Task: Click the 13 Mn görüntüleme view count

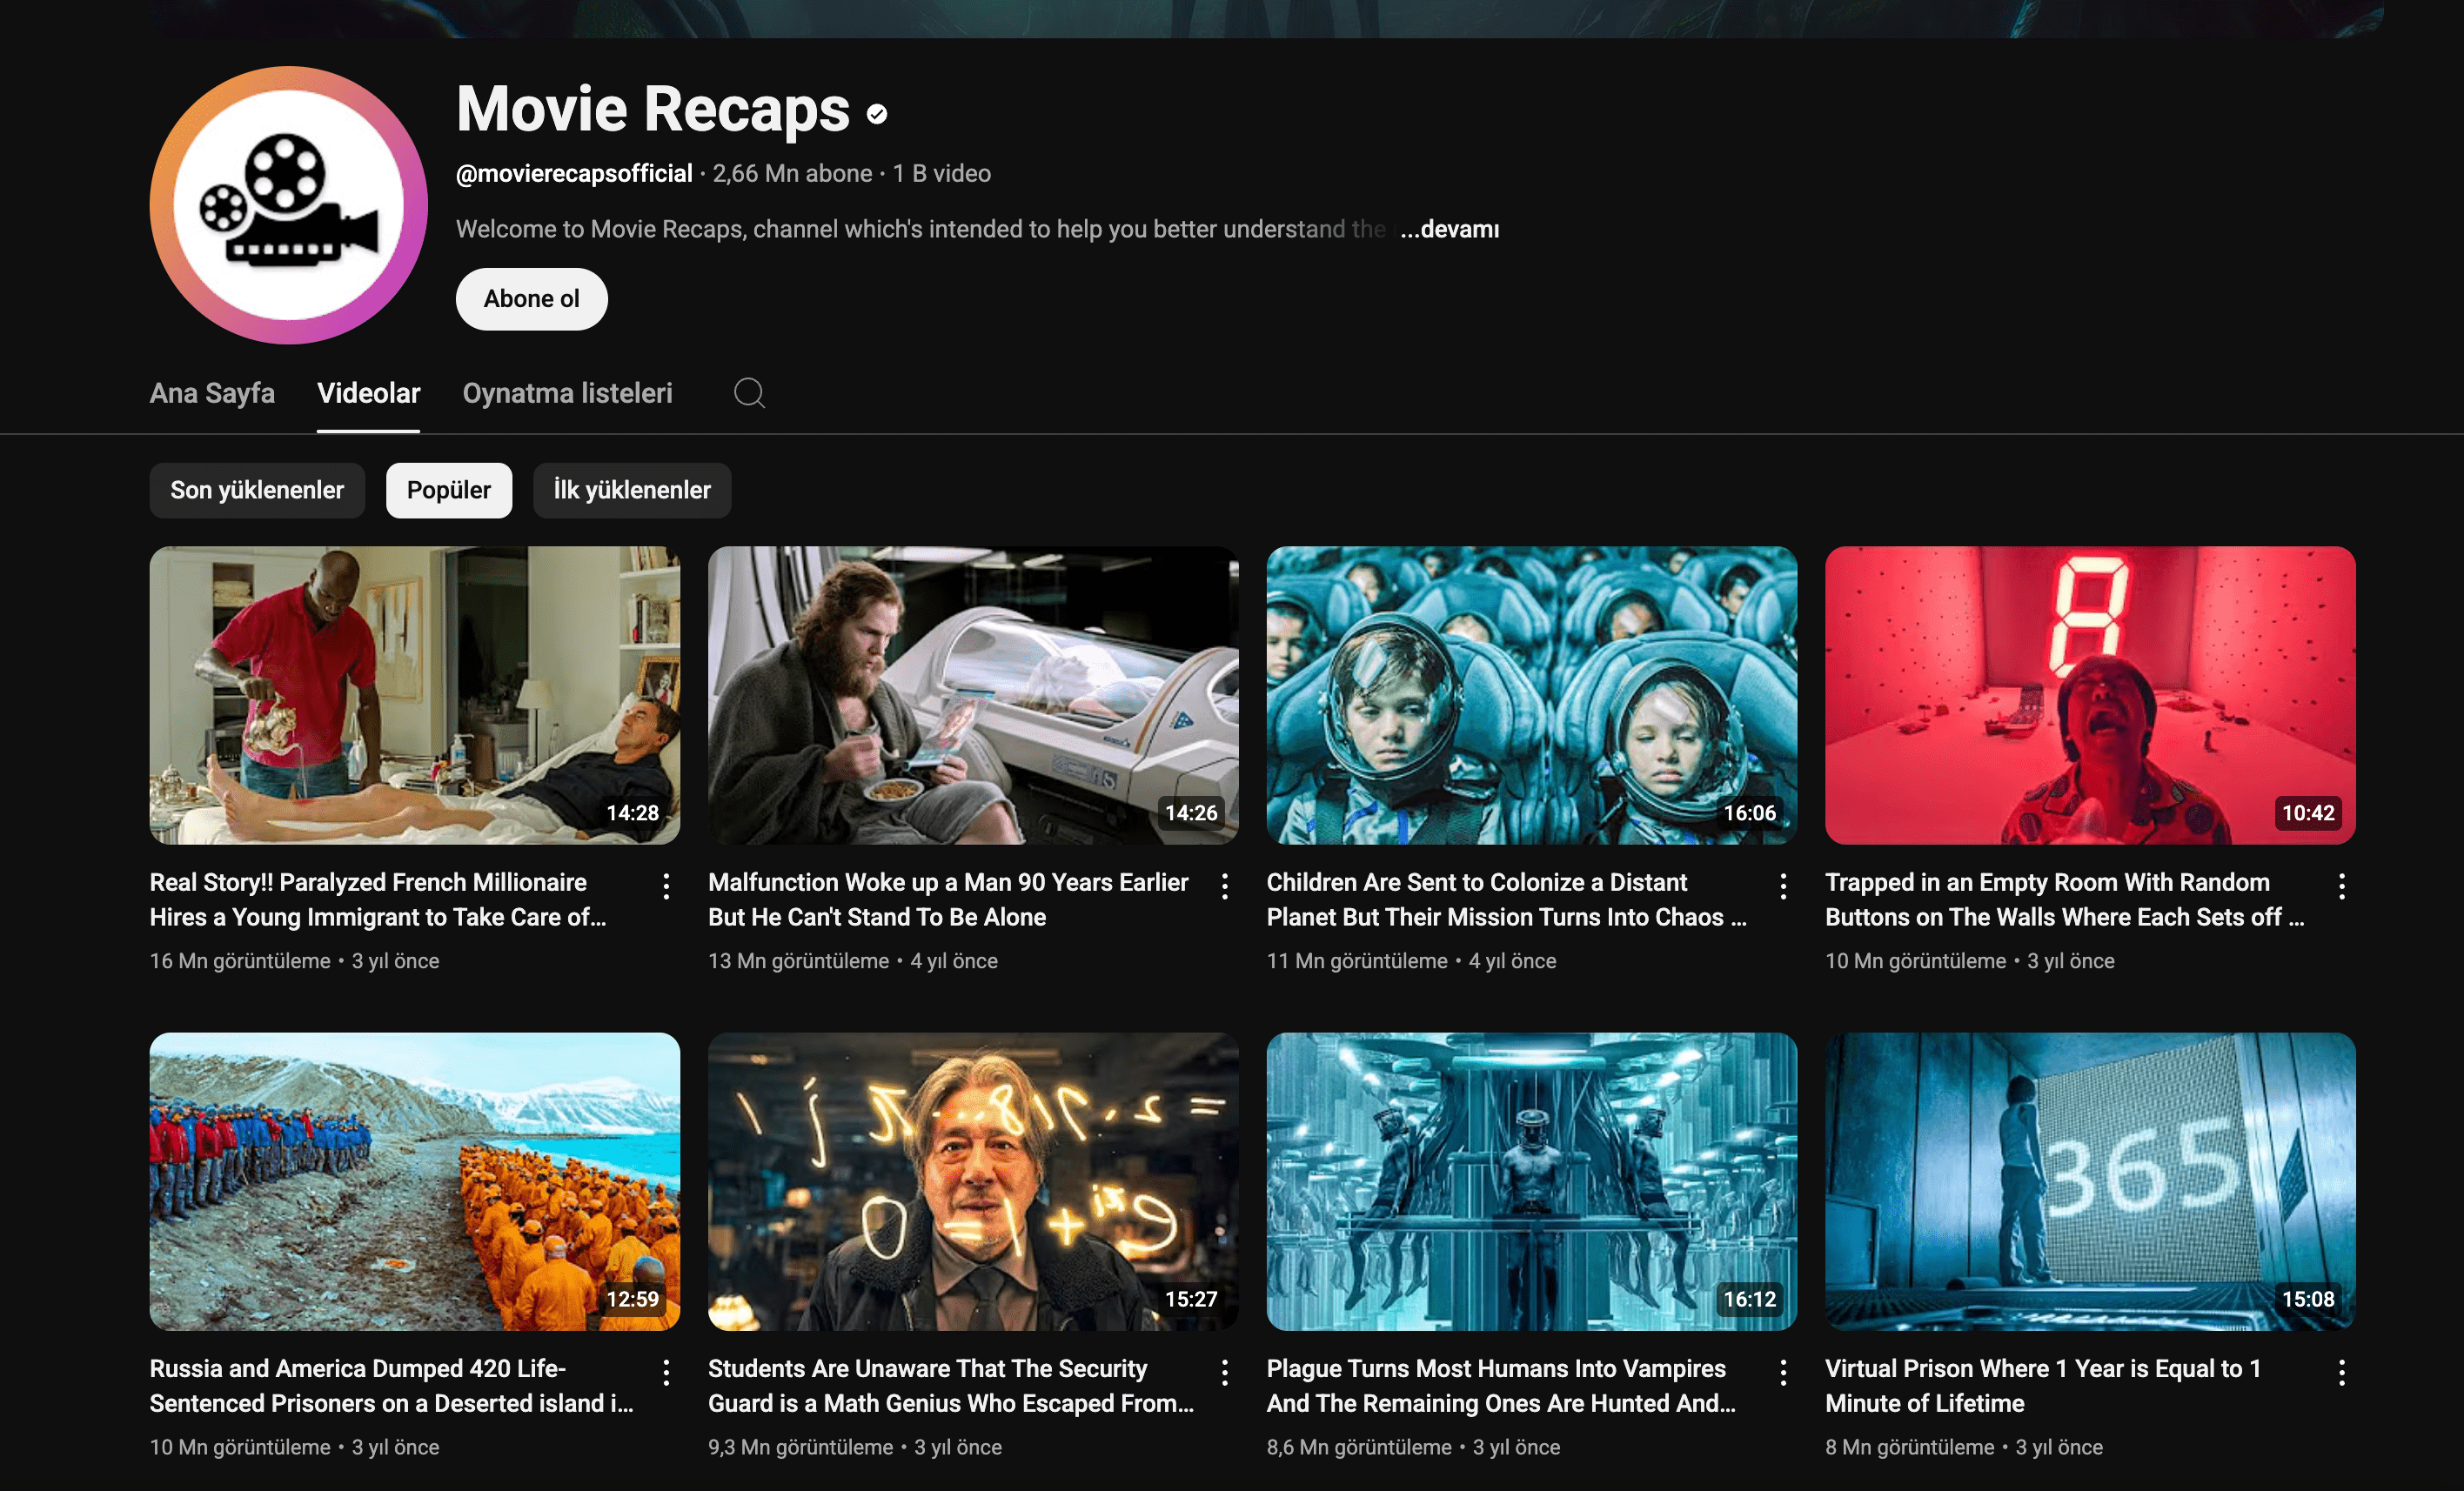Action: pyautogui.click(x=798, y=961)
